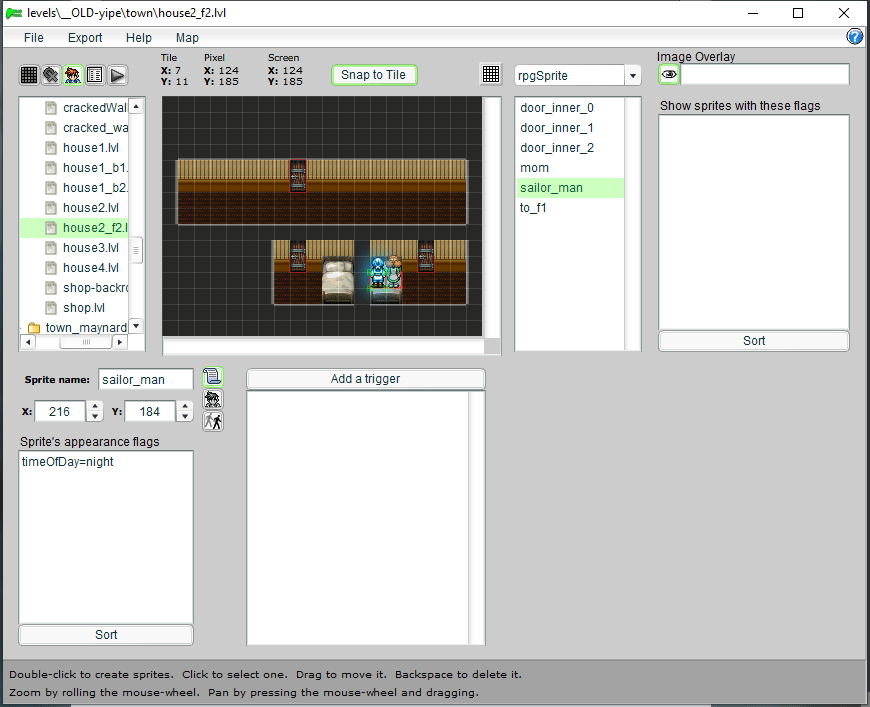This screenshot has width=870, height=707.
Task: Increment the X coordinate spinner
Action: (x=95, y=406)
